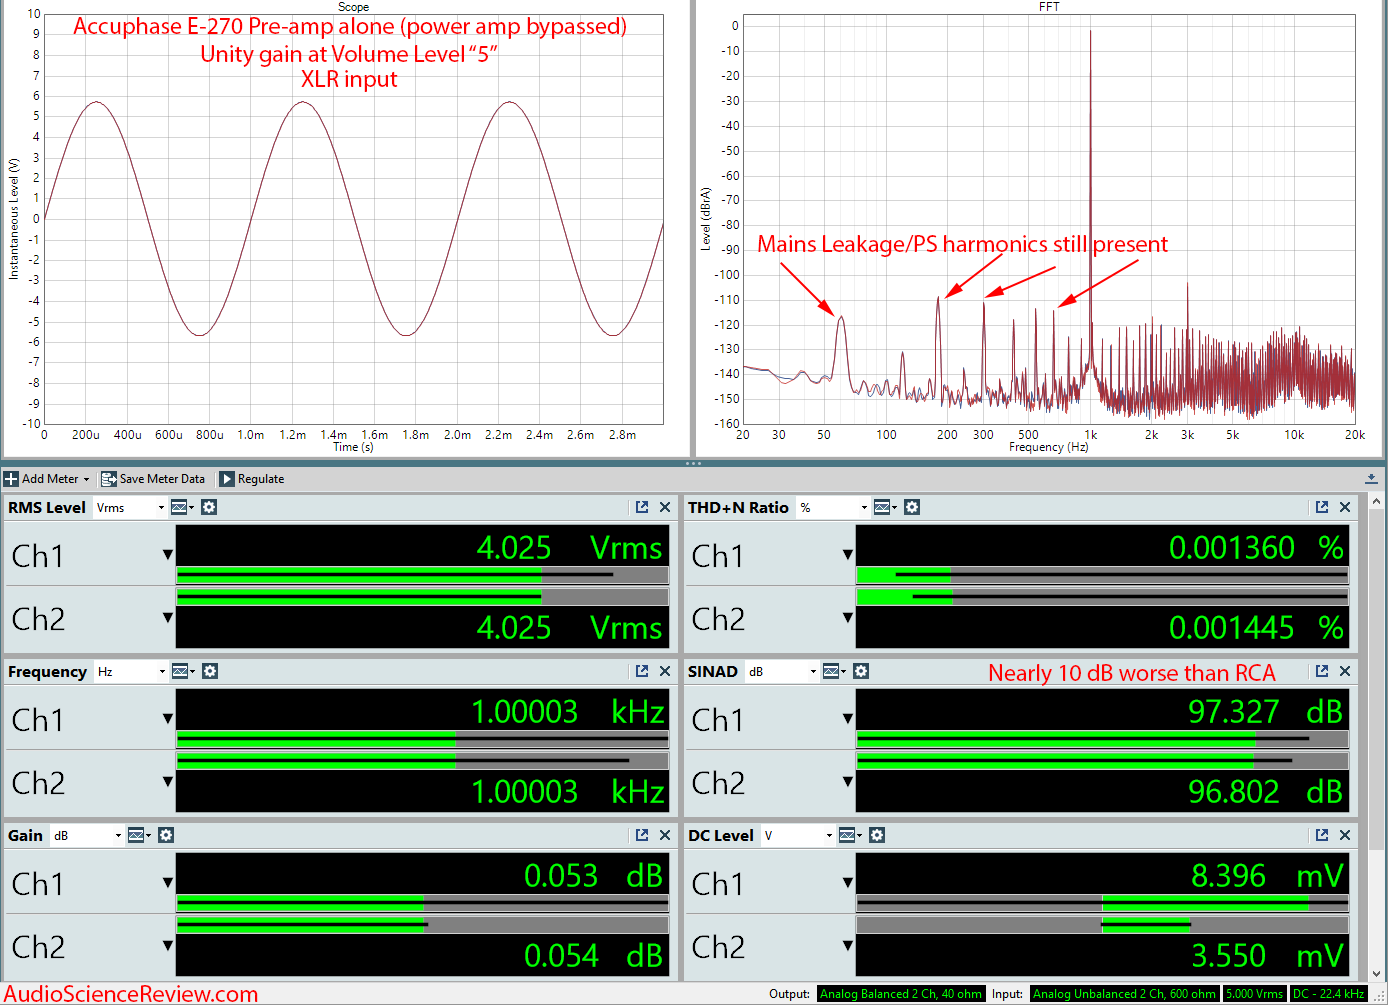Expand Gain Ch1 channel arrow

coord(168,883)
